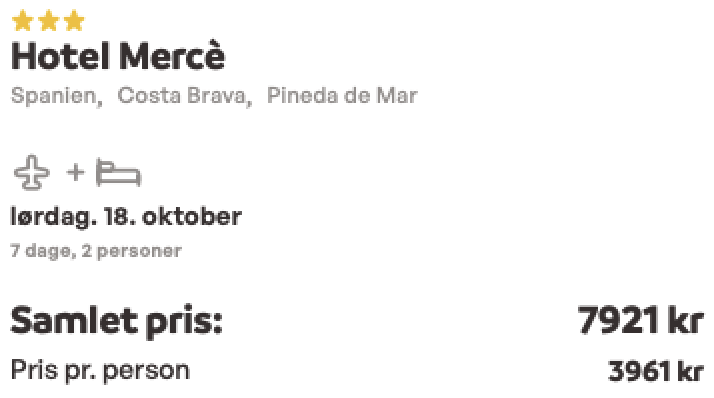Image resolution: width=714 pixels, height=398 pixels.
Task: Click the word Mercè in the heading
Action: click(x=172, y=56)
